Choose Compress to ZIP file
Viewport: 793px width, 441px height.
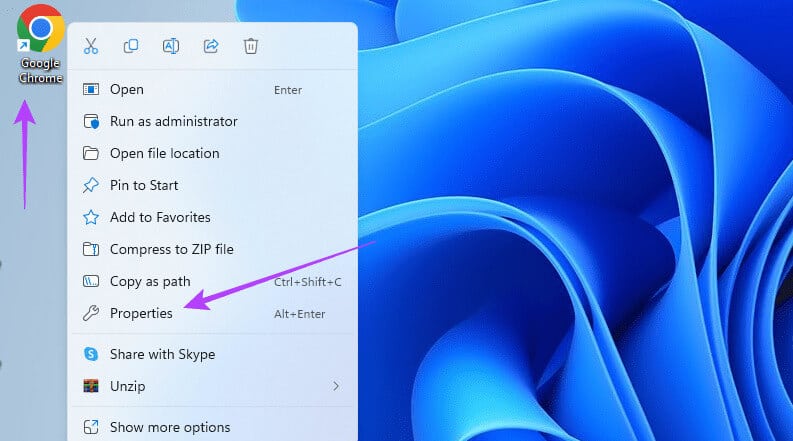[x=212, y=249]
